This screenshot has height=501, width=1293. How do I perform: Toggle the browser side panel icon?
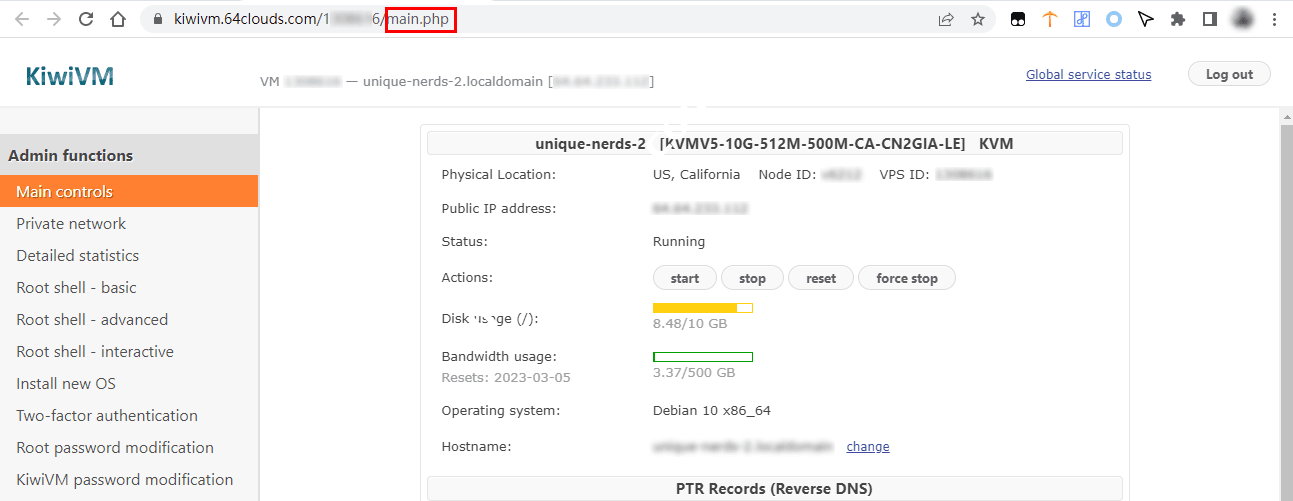pos(1209,19)
